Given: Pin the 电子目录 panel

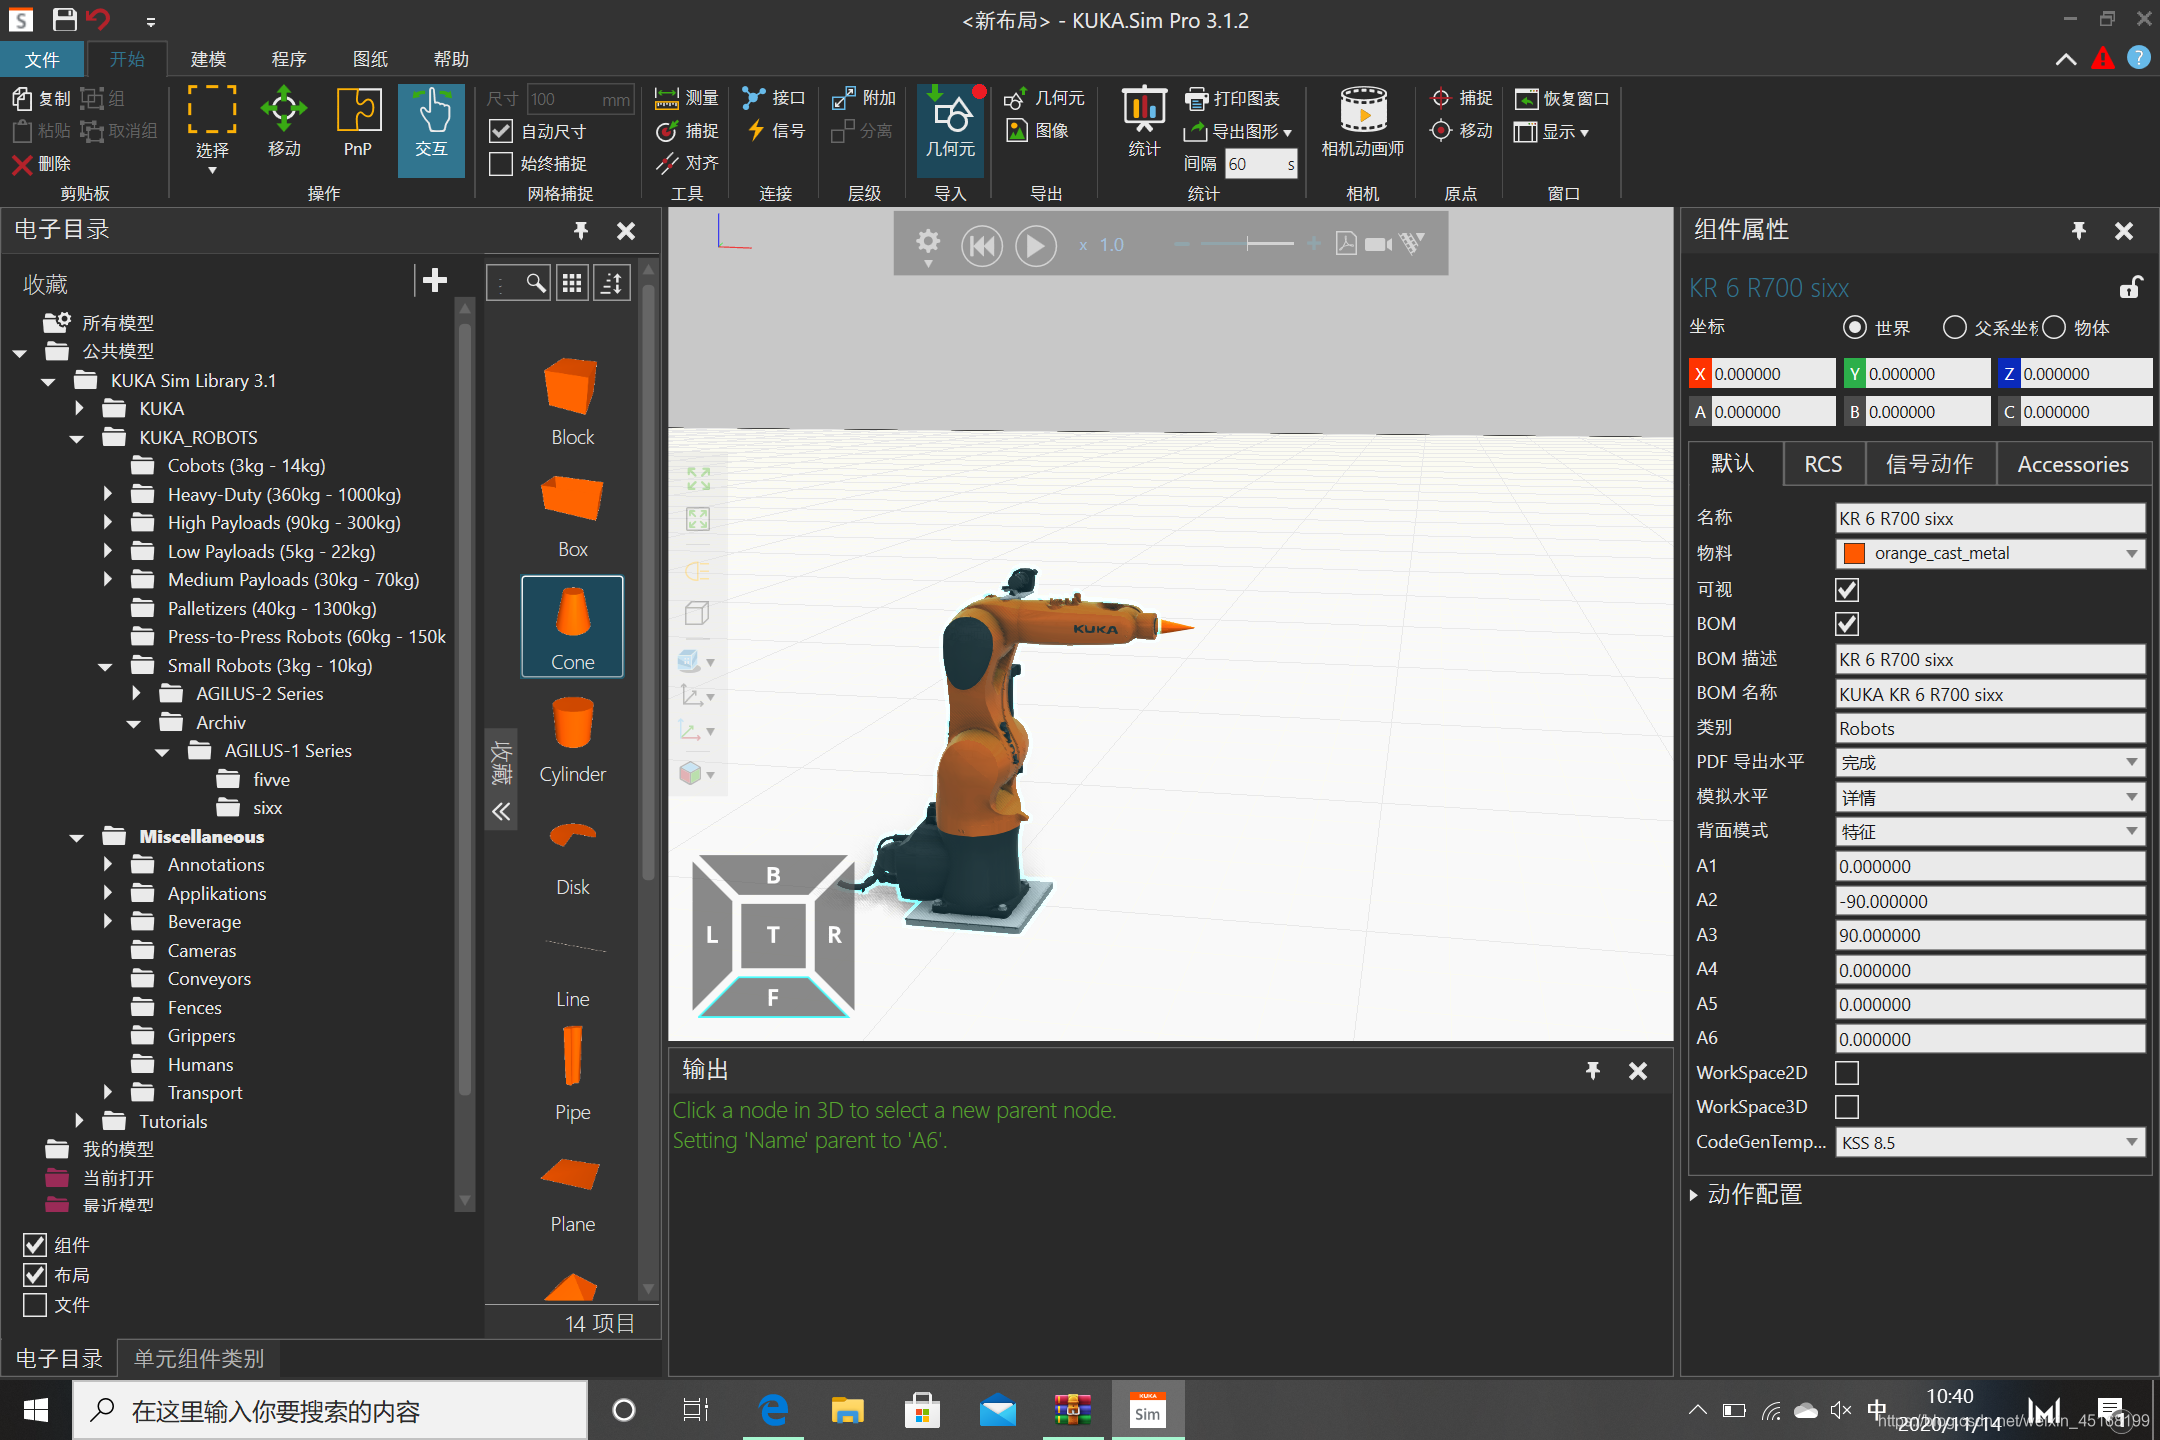Looking at the screenshot, I should (x=581, y=231).
